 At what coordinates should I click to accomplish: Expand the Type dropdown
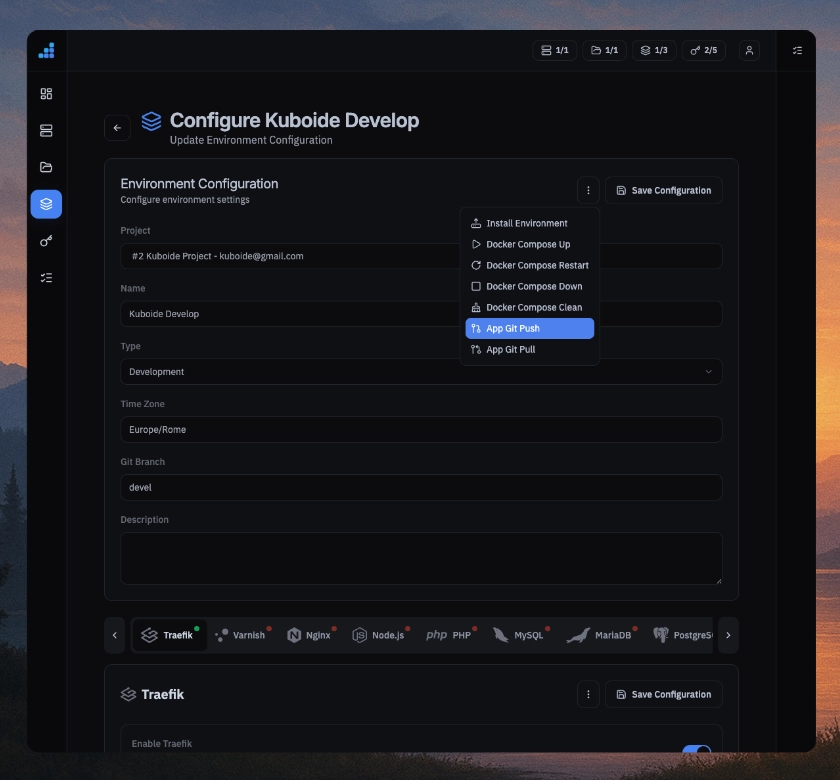pyautogui.click(x=420, y=372)
